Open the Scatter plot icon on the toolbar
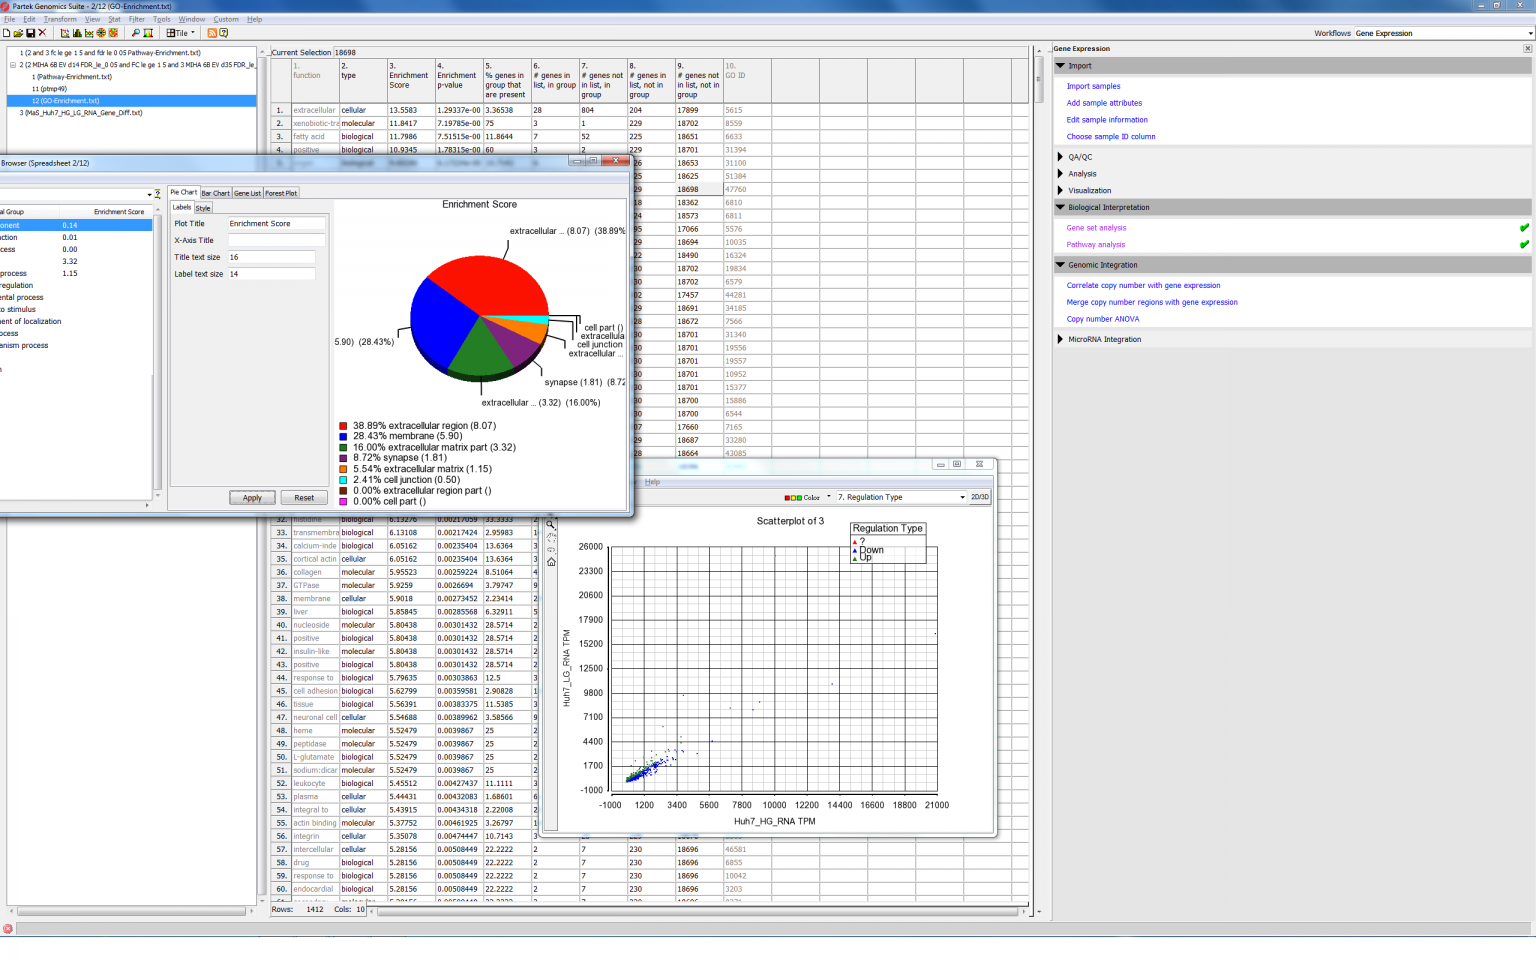The width and height of the screenshot is (1536, 960). point(66,32)
